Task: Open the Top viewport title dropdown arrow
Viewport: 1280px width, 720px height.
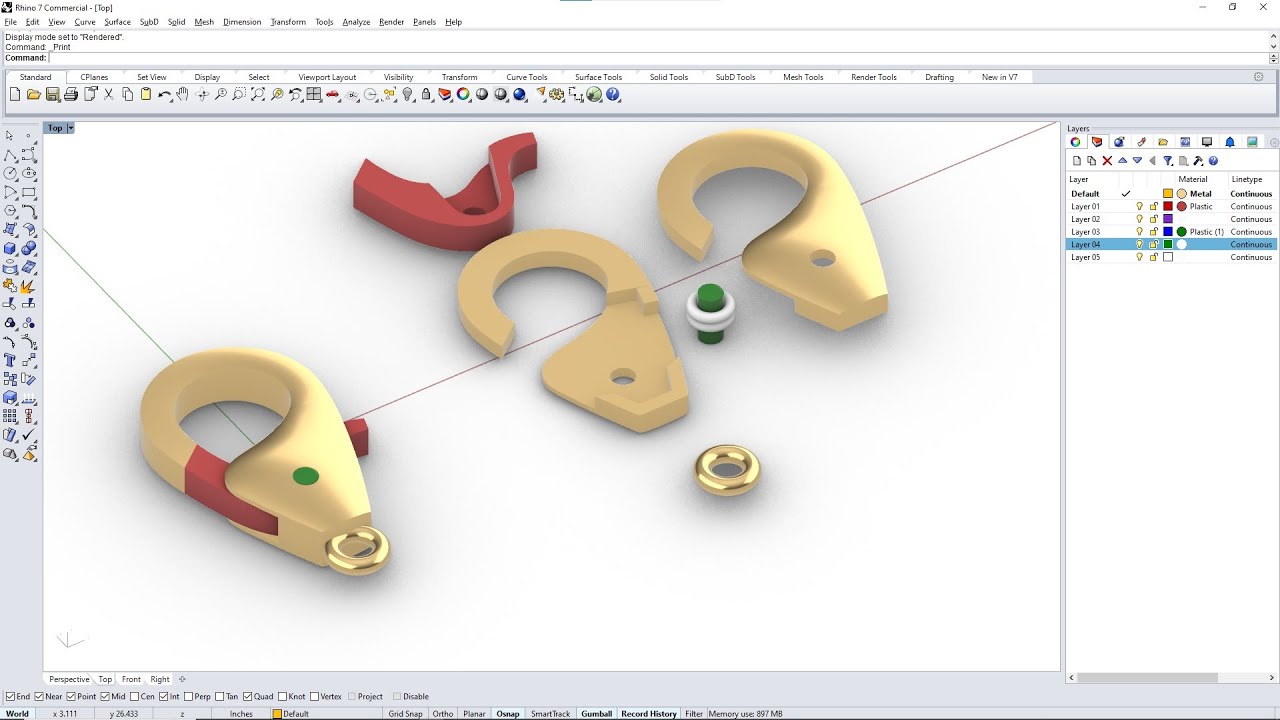Action: 70,128
